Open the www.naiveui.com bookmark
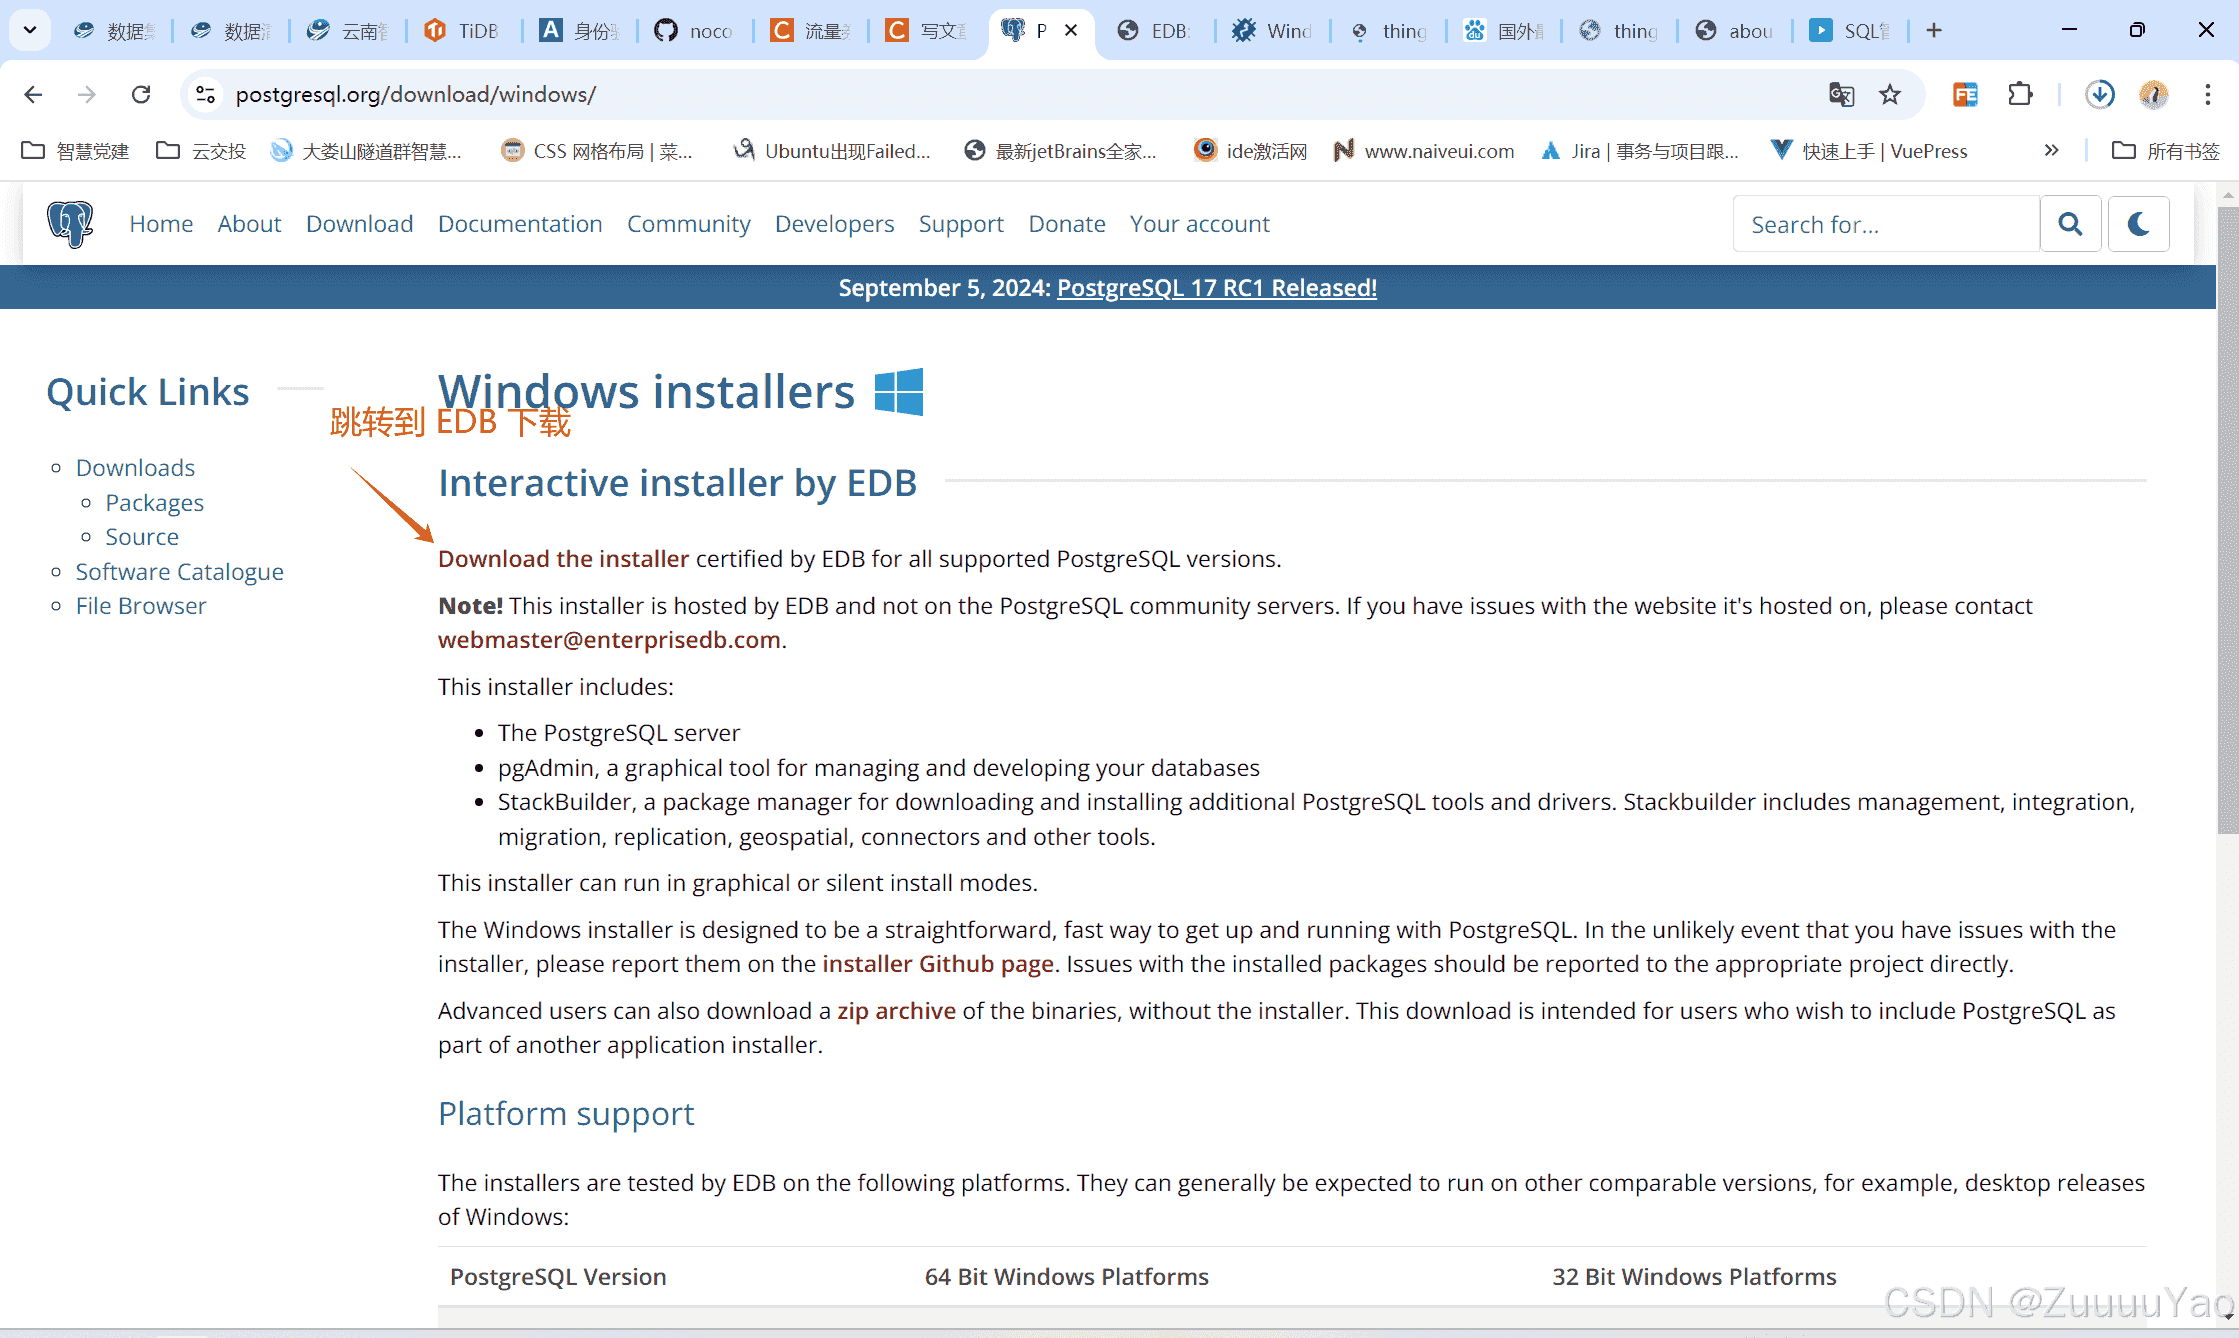Viewport: 2239px width, 1338px height. tap(1424, 150)
